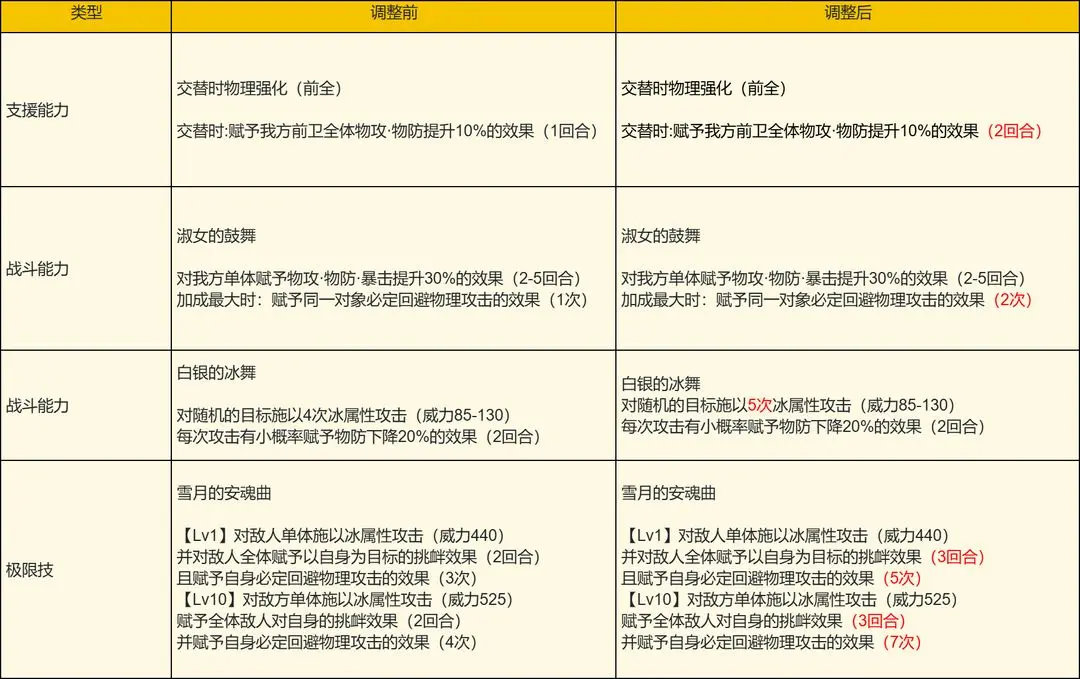The height and width of the screenshot is (679, 1080).
Task: Click red （3回合） after 对自身的挑衅效果
Action: click(x=878, y=621)
